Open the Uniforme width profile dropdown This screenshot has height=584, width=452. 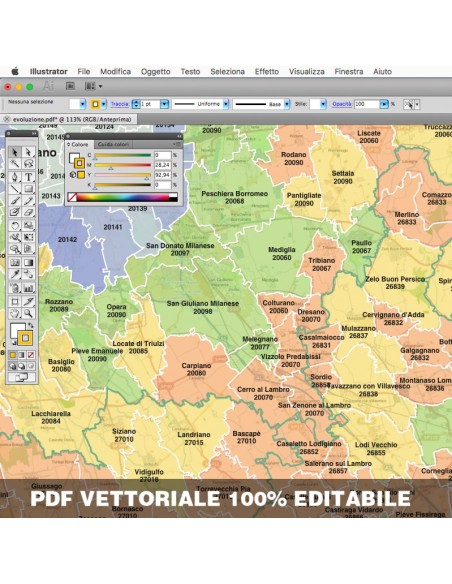point(226,104)
